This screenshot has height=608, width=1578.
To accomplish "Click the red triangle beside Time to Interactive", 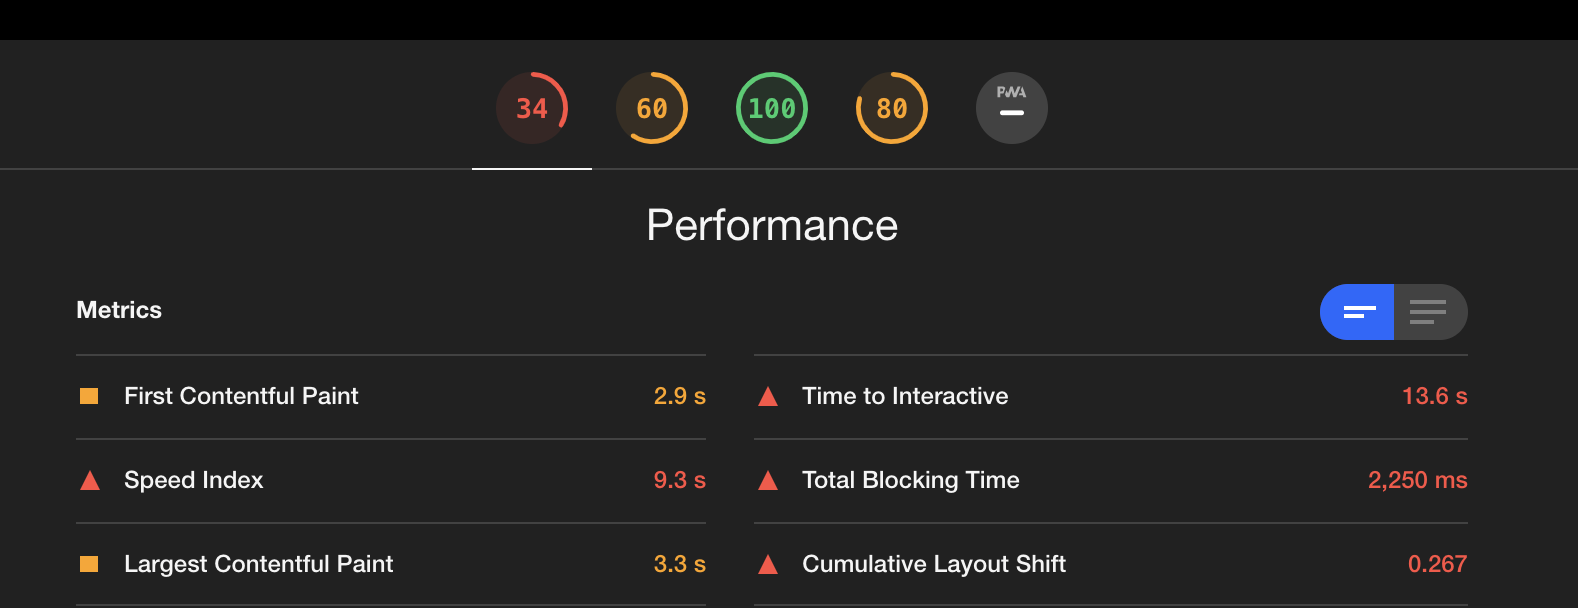I will pos(767,396).
